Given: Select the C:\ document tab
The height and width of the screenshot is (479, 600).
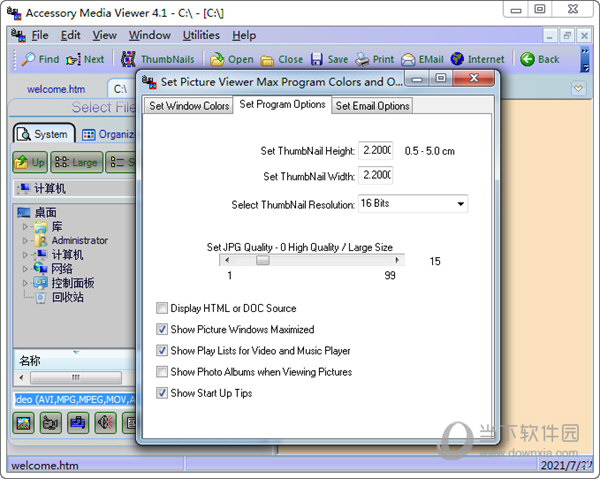Looking at the screenshot, I should pyautogui.click(x=121, y=89).
